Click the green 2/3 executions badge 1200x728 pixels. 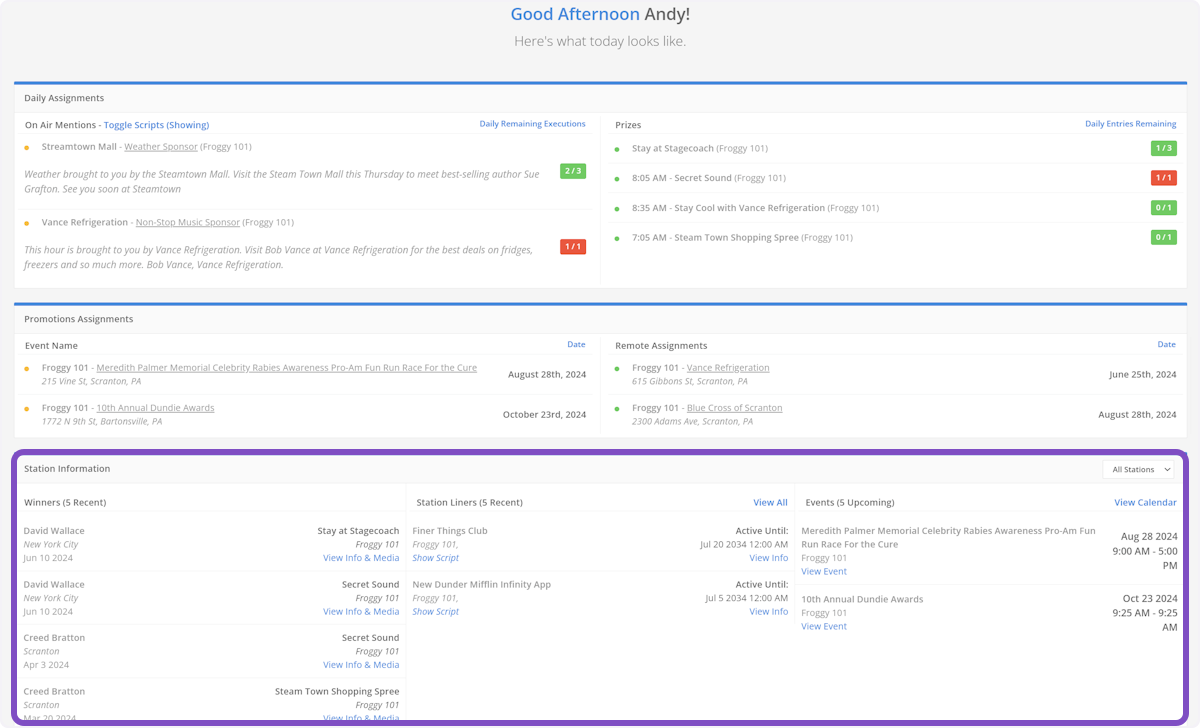(x=572, y=171)
